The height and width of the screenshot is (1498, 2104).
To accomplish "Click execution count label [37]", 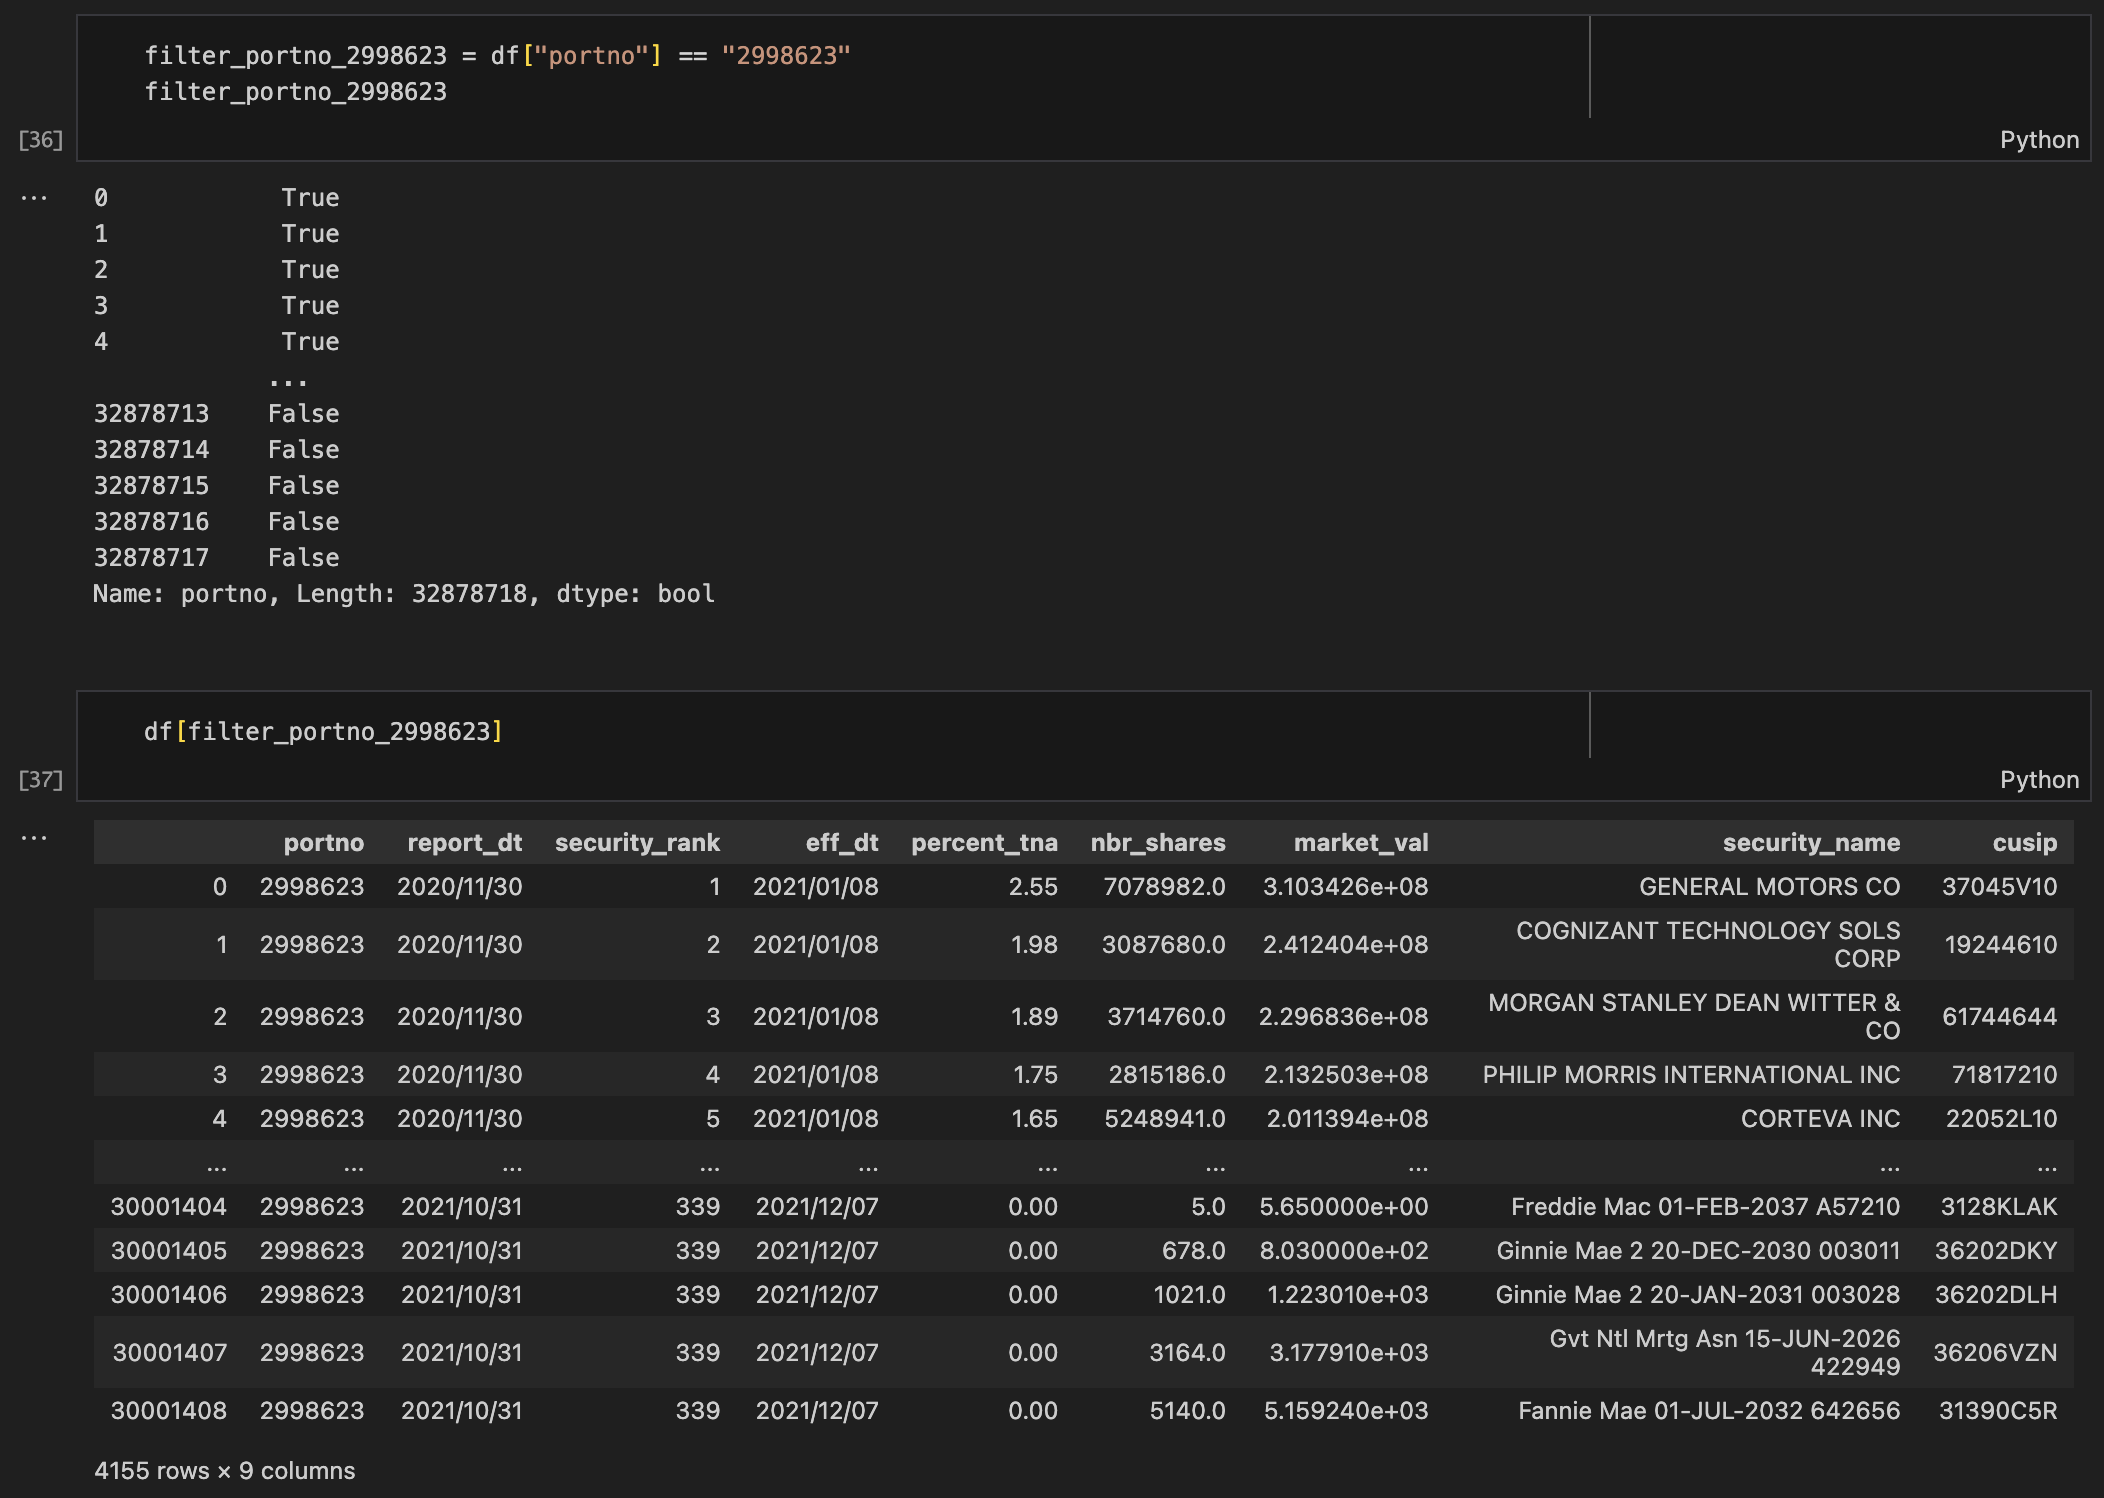I will [41, 780].
